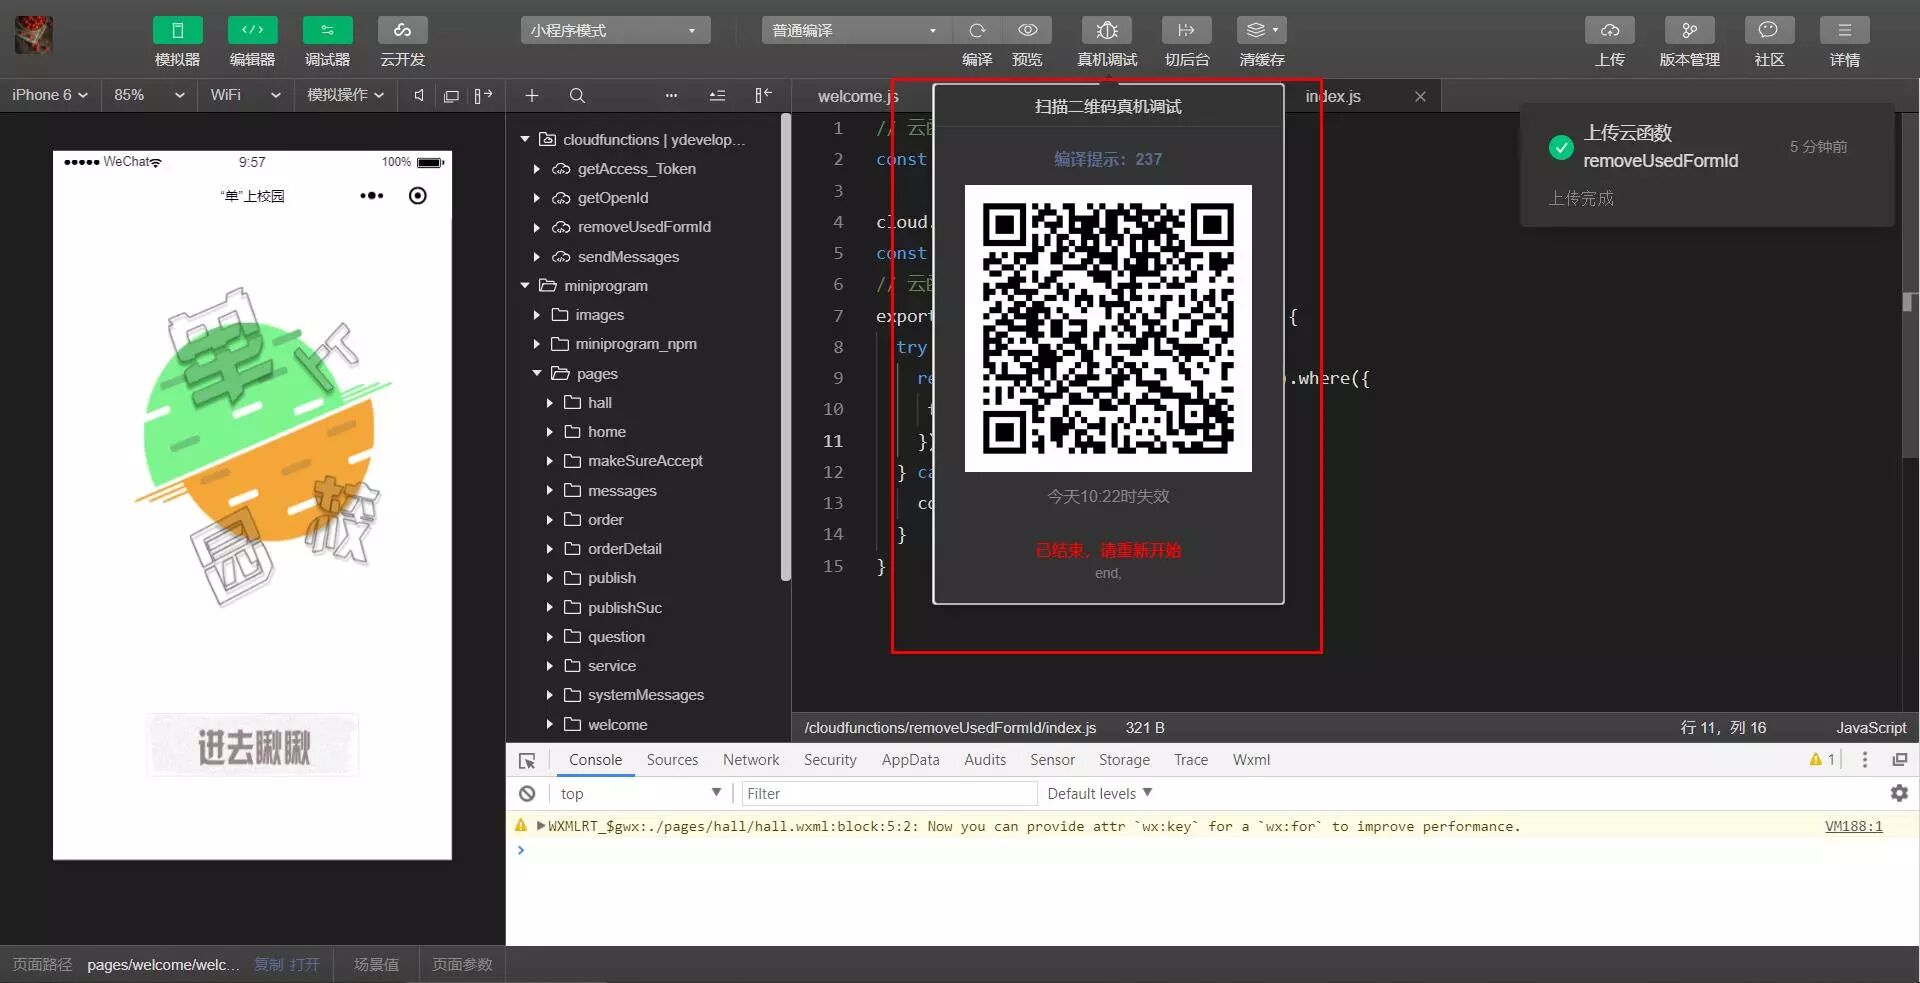Switch to the Console tab
This screenshot has height=983, width=1920.
pyautogui.click(x=595, y=760)
